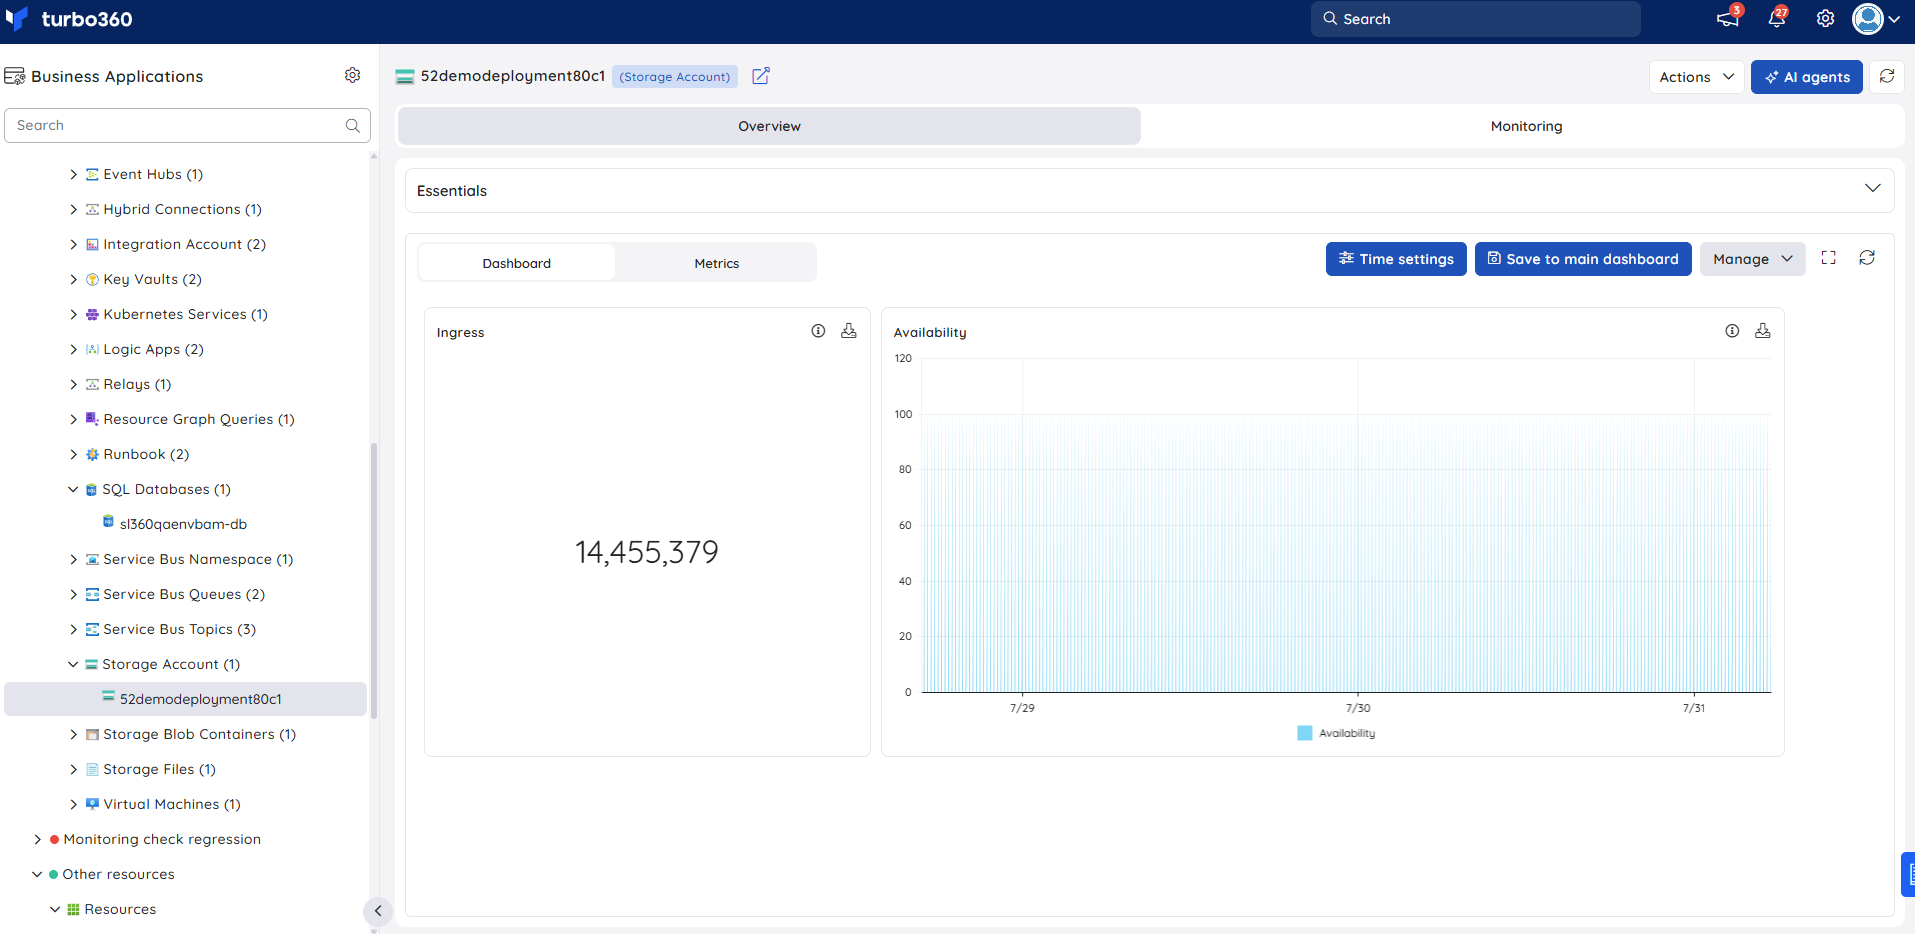Open resource in external link icon
This screenshot has width=1915, height=934.
[761, 76]
